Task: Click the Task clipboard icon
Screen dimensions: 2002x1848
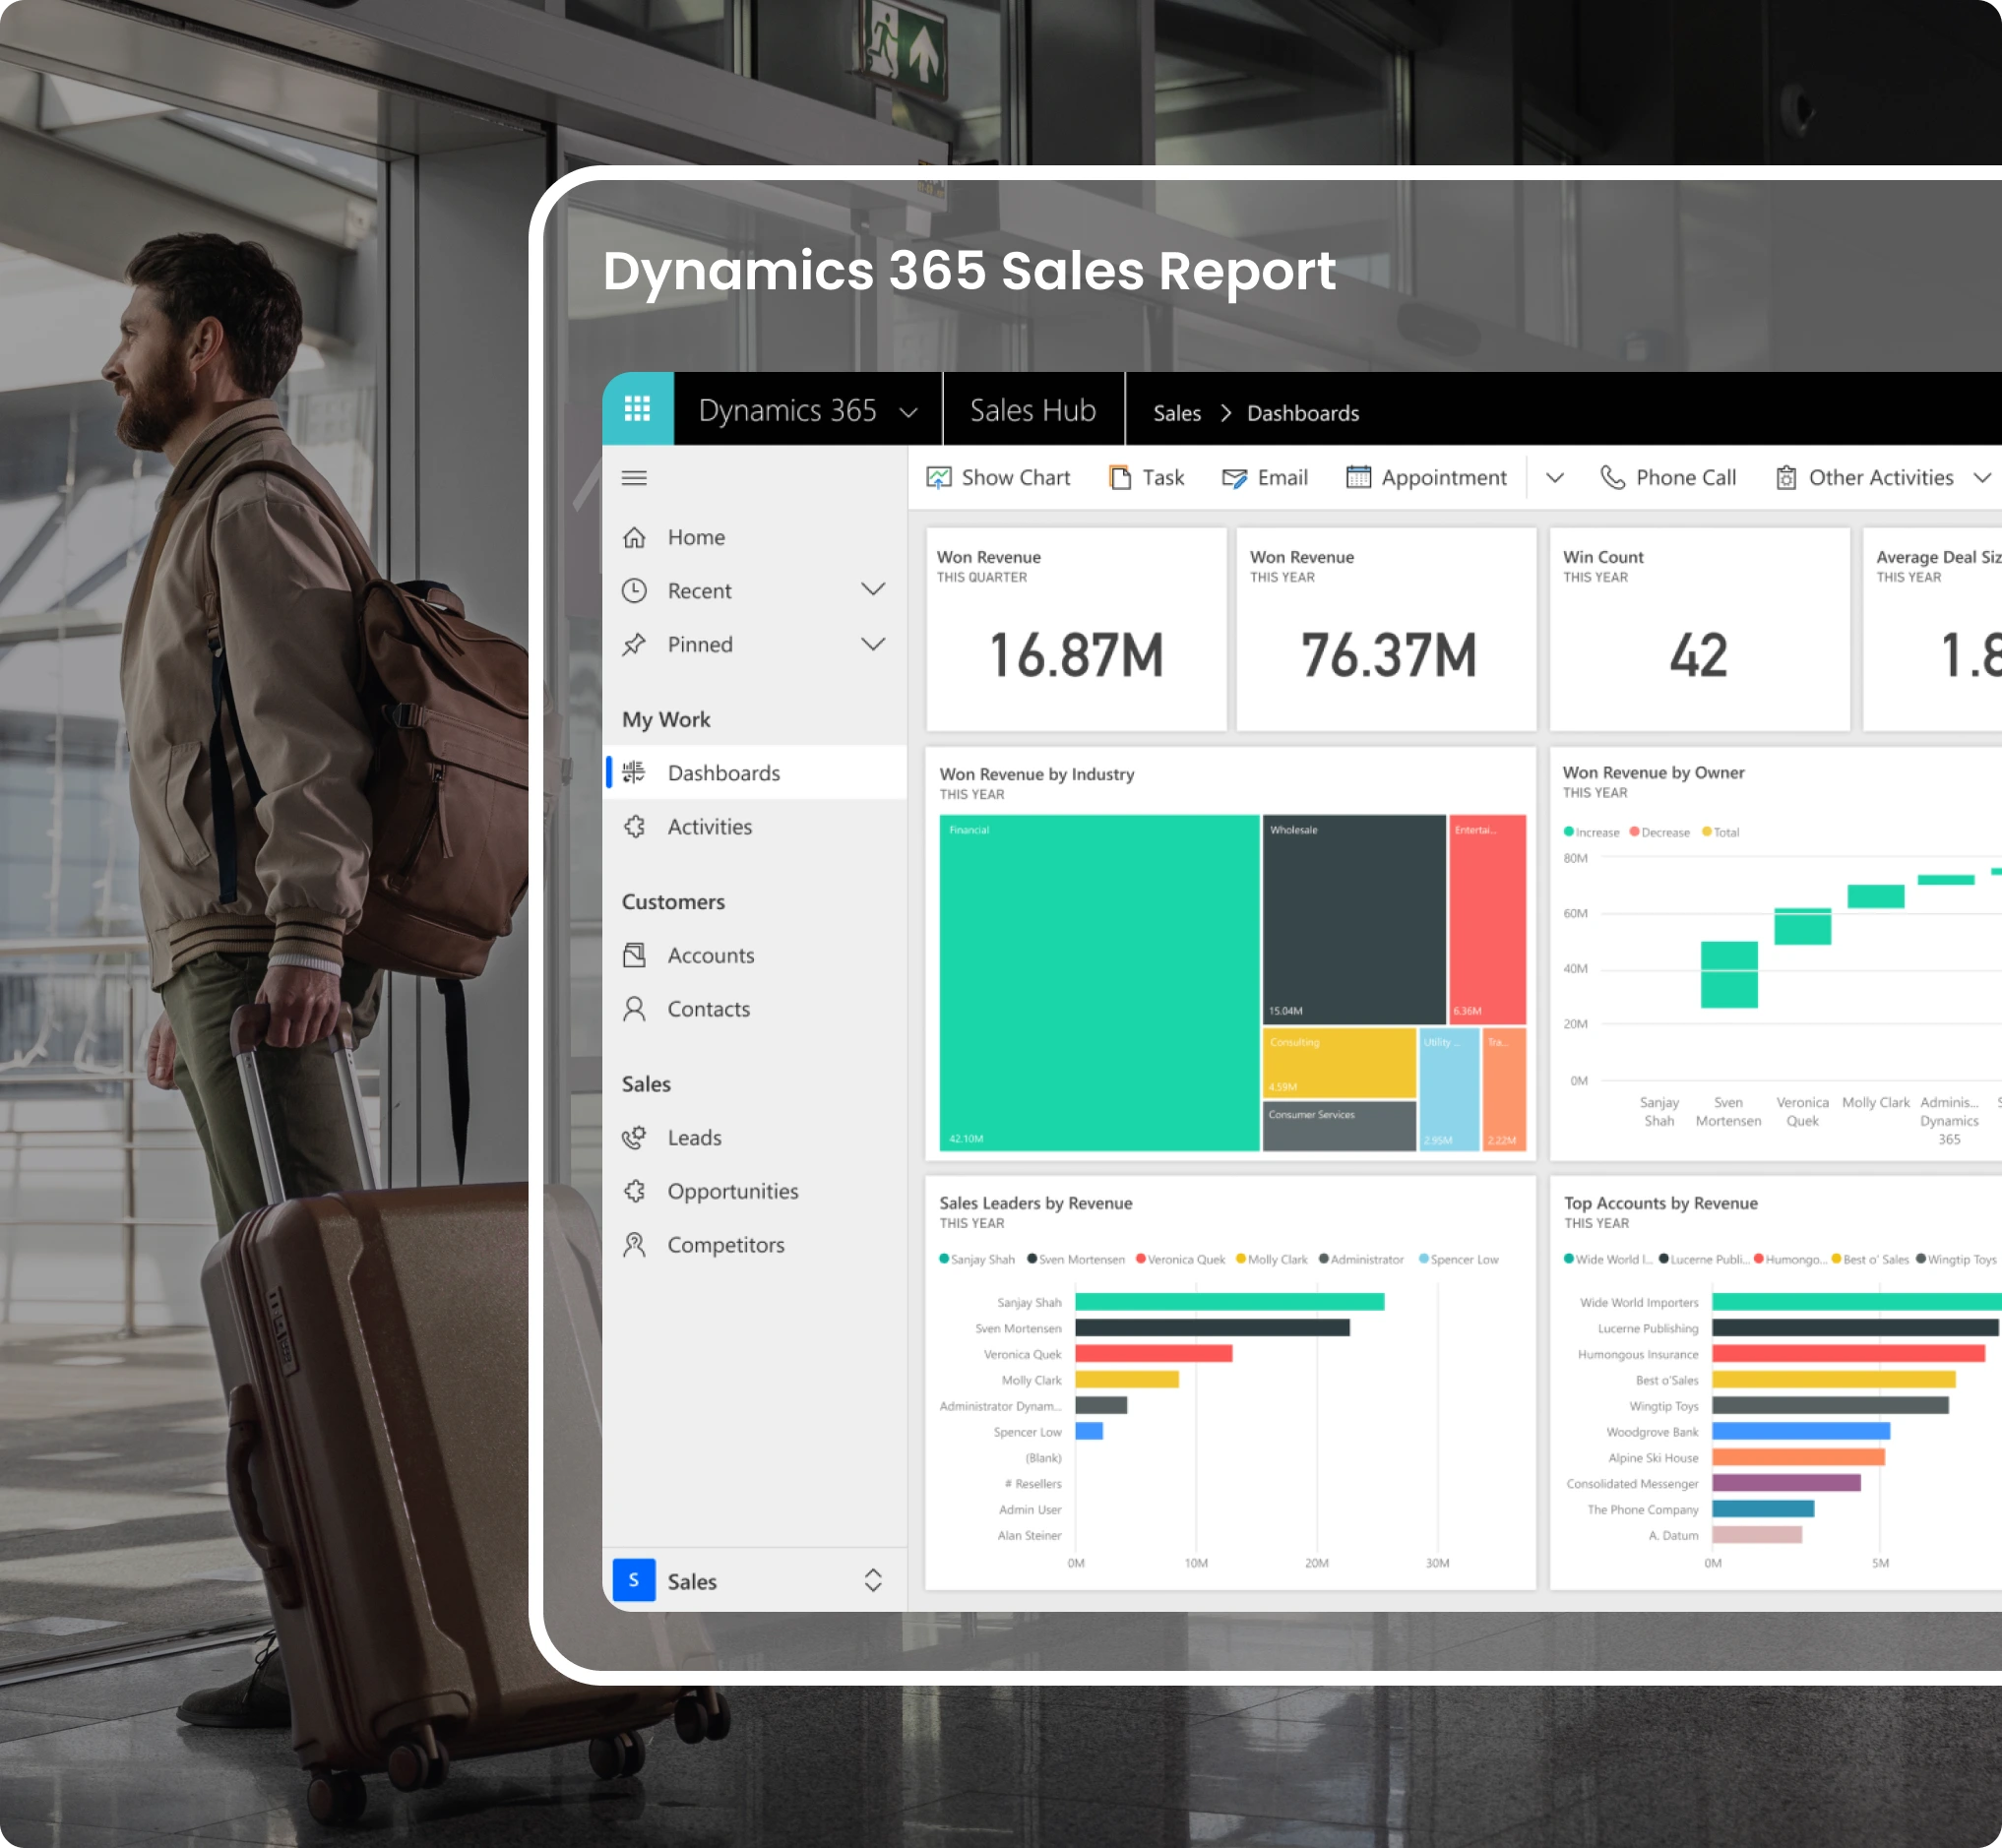Action: pos(1120,478)
